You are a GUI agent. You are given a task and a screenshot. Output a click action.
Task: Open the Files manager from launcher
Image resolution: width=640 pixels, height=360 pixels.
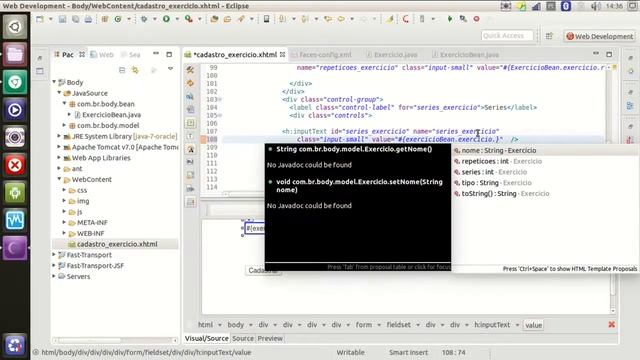15,54
